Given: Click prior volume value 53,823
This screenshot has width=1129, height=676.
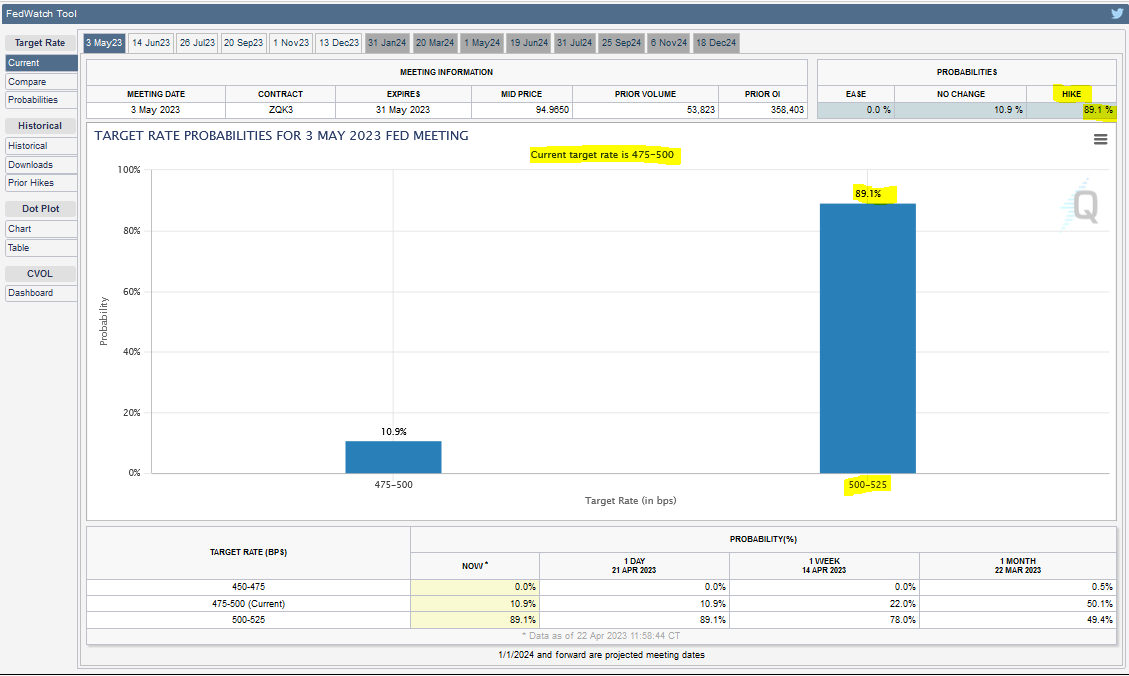Looking at the screenshot, I should [701, 110].
